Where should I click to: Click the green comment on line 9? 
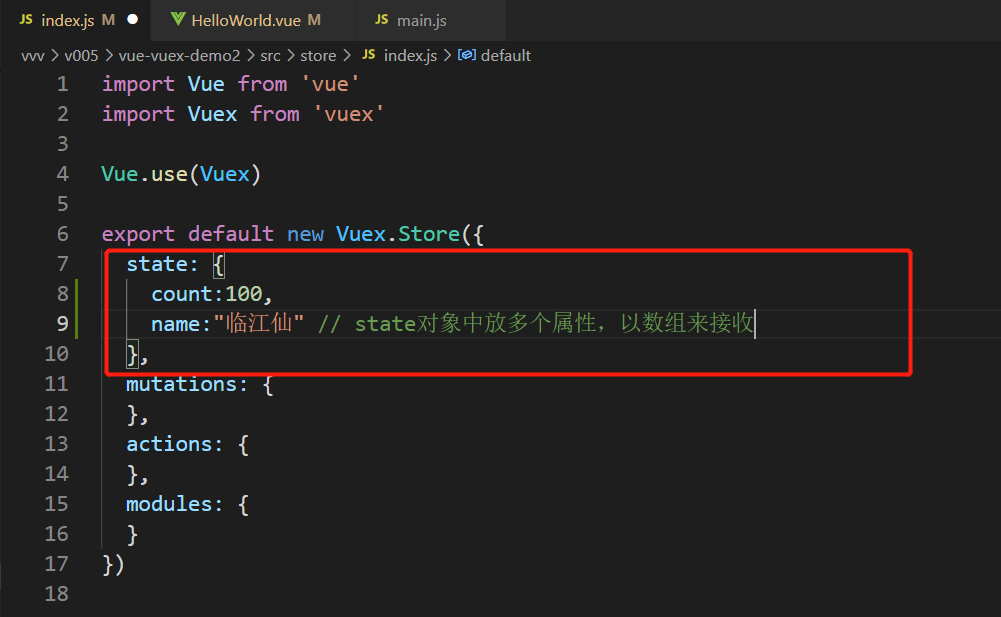tap(536, 323)
